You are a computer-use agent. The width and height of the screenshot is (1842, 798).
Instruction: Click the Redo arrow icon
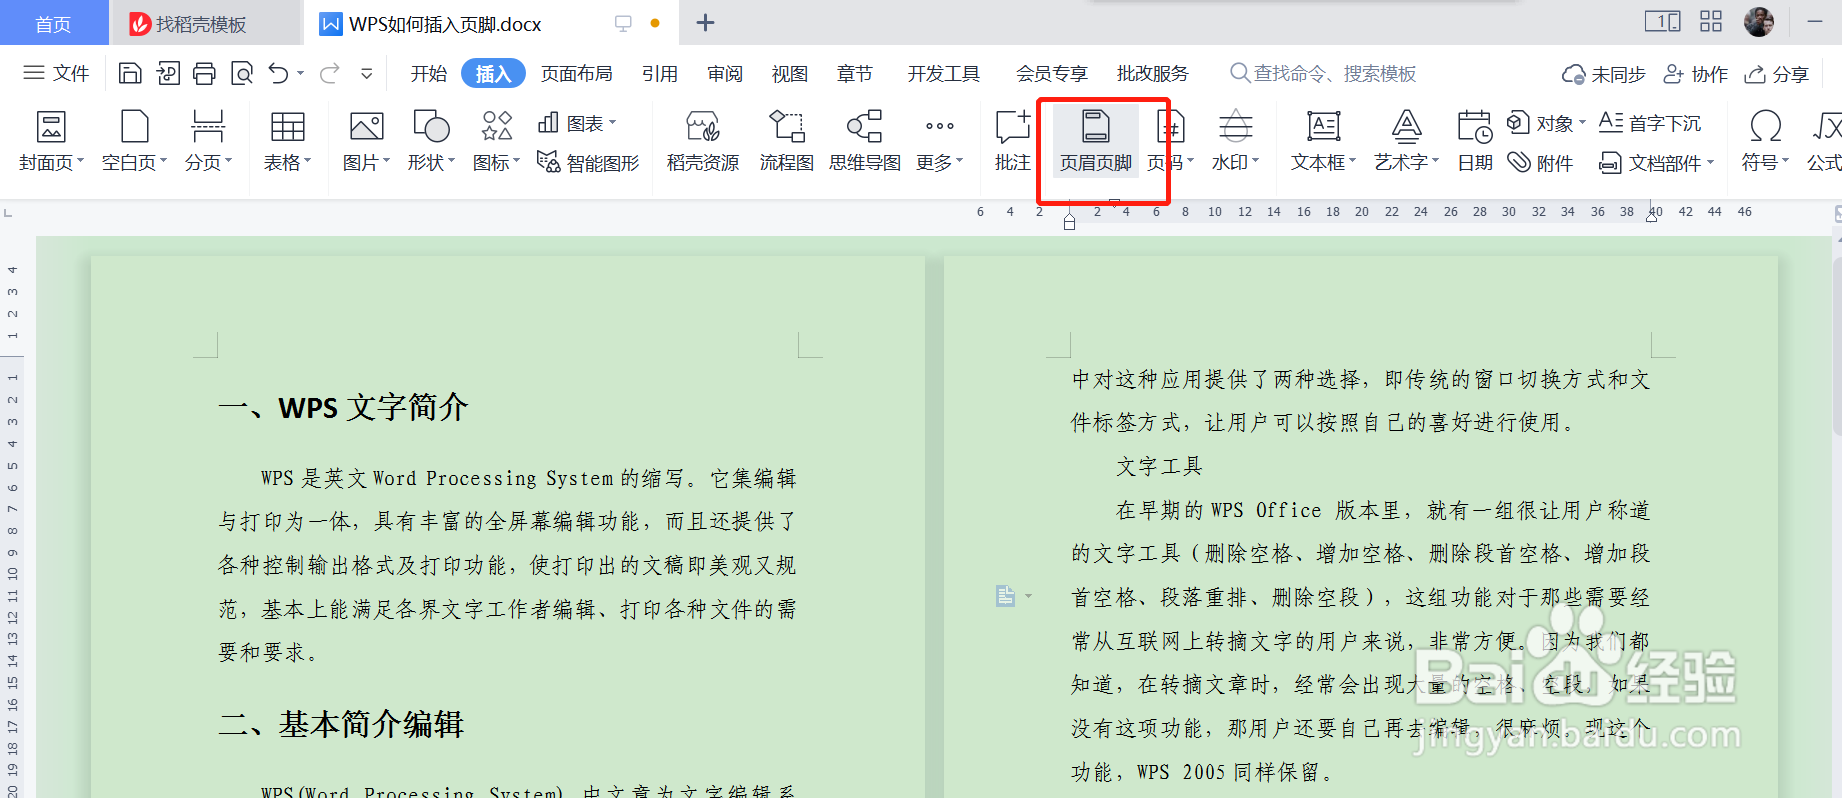[330, 73]
